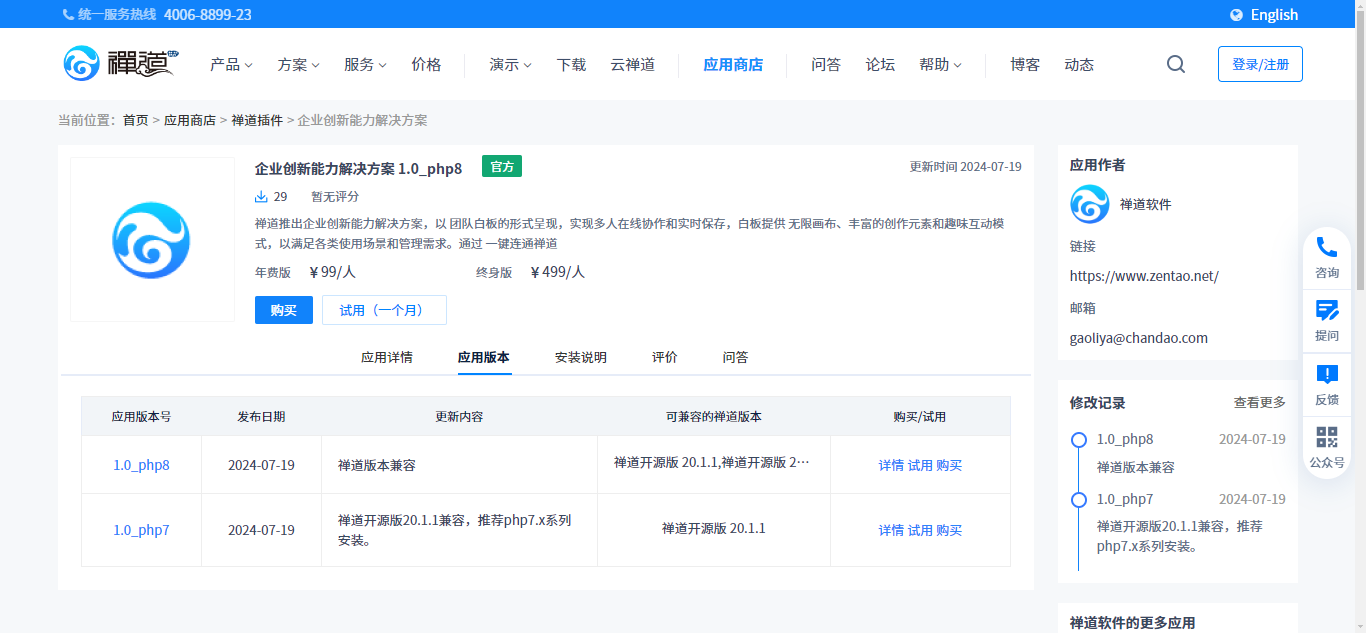The height and width of the screenshot is (633, 1366).
Task: Open the 帮助 dropdown in navigation
Action: pos(940,64)
